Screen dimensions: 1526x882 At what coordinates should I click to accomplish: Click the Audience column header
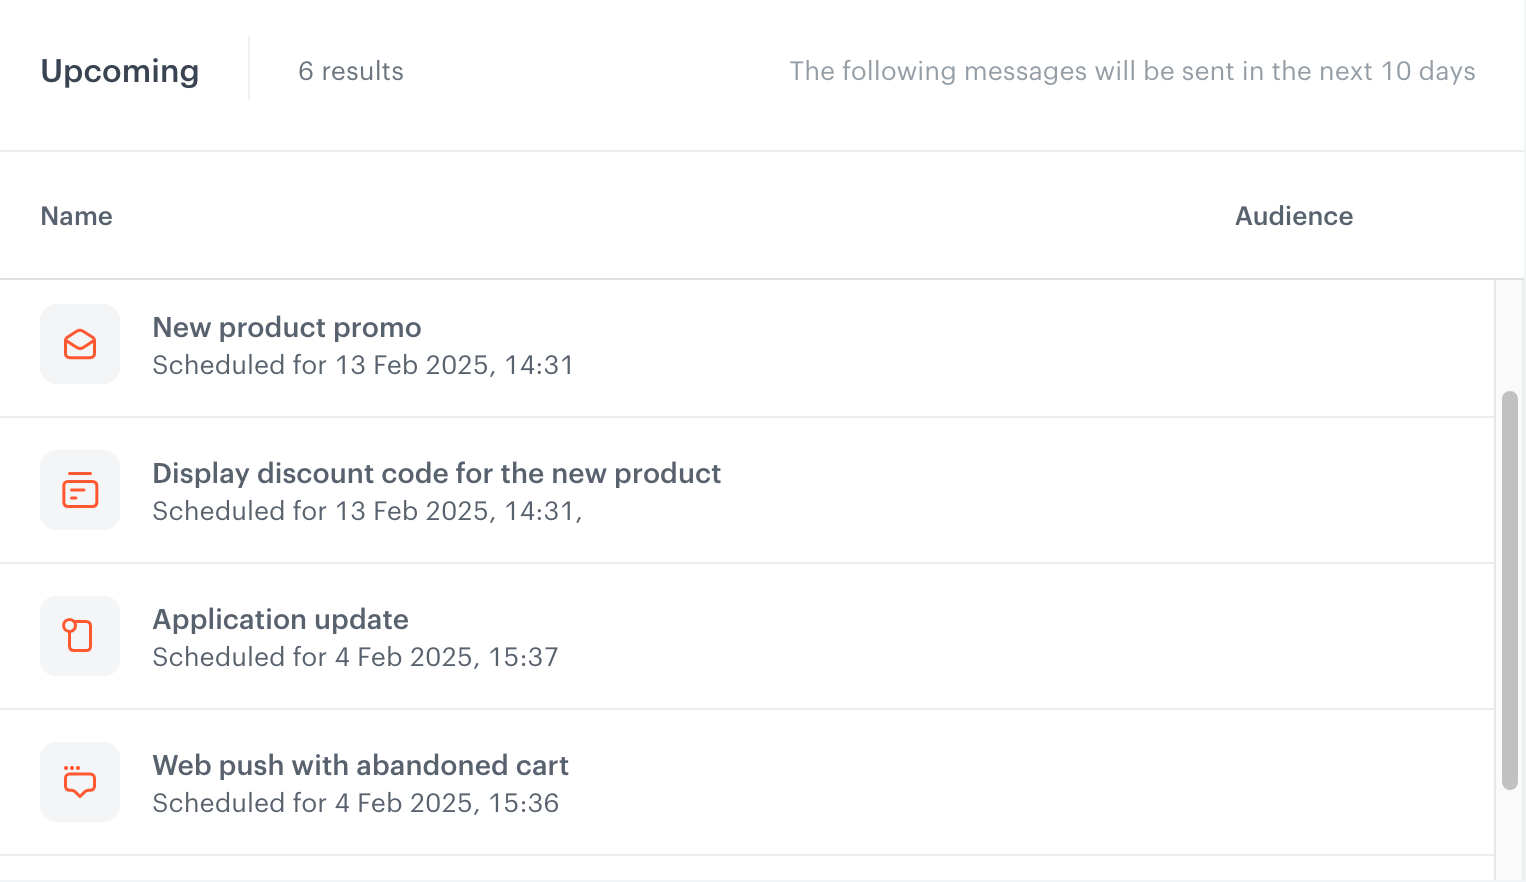click(1293, 216)
